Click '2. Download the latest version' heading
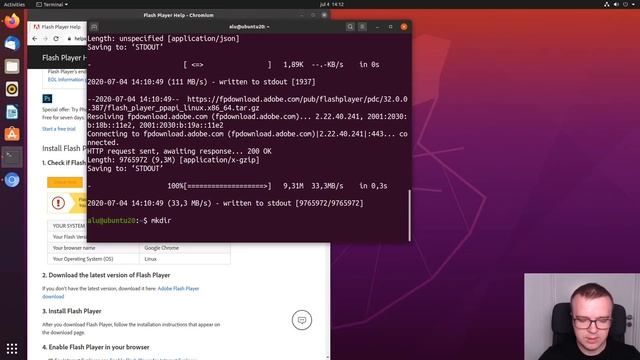640x360 pixels. pyautogui.click(x=106, y=275)
